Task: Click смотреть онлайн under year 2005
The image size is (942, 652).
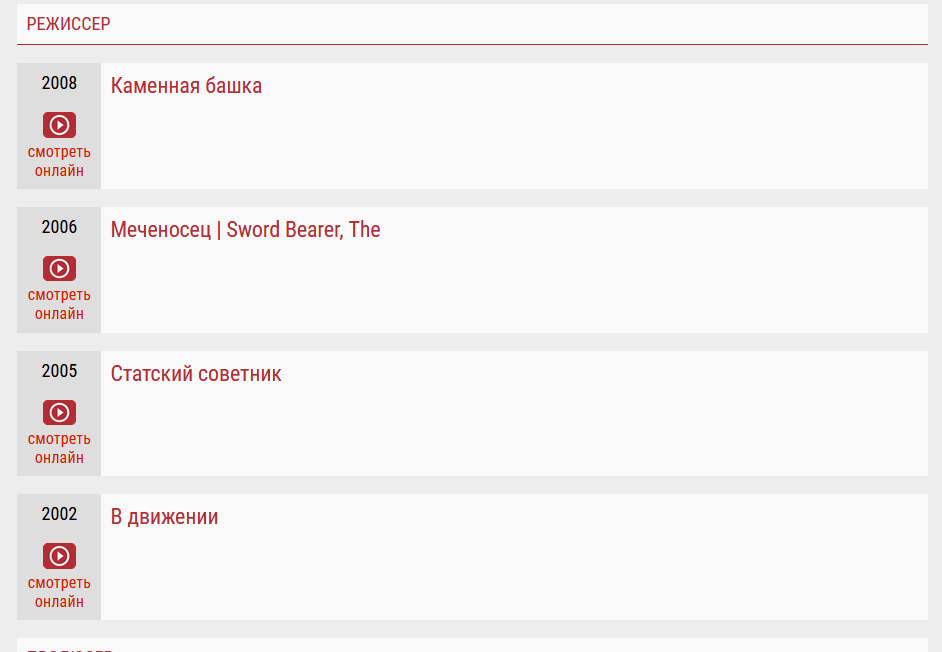Action: click(59, 448)
